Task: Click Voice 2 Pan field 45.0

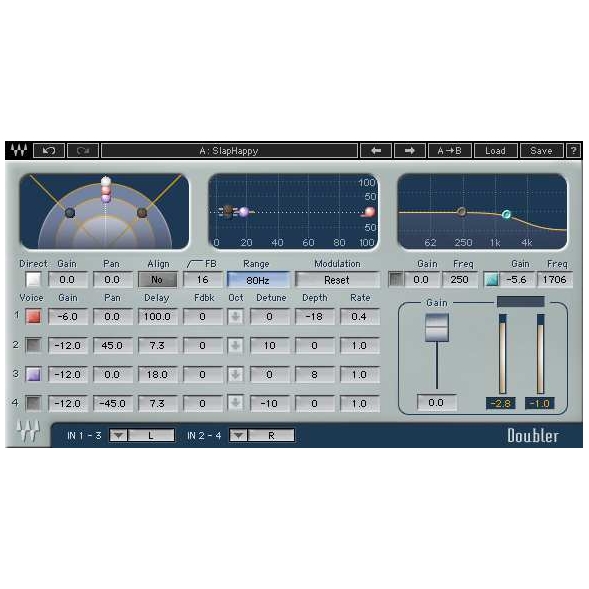Action: point(112,346)
